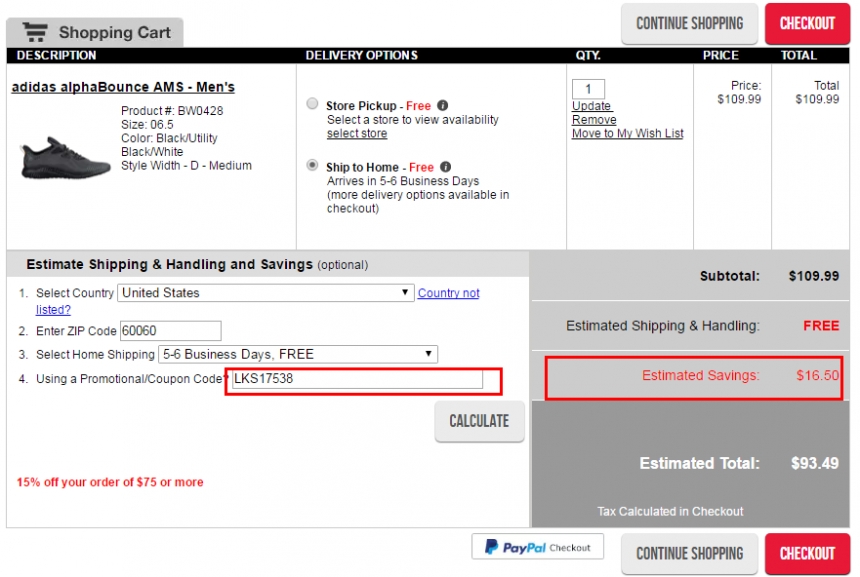Open the adidas alphaBounce AMS product link
This screenshot has height=577, width=860.
pos(123,87)
